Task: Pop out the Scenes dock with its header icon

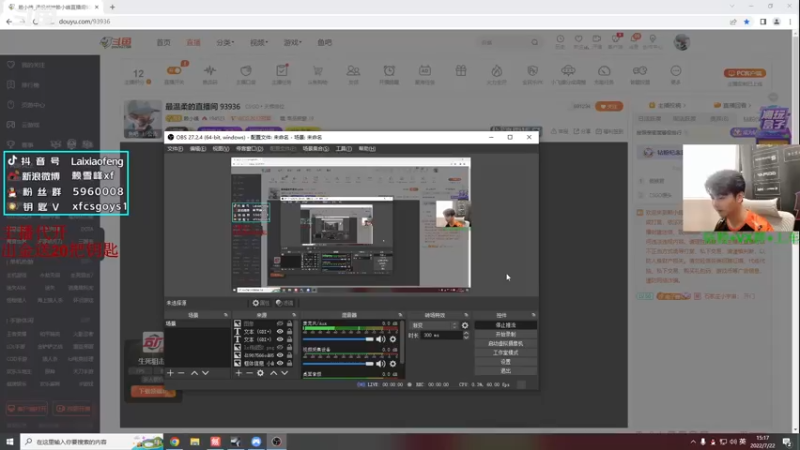Action: [x=226, y=315]
